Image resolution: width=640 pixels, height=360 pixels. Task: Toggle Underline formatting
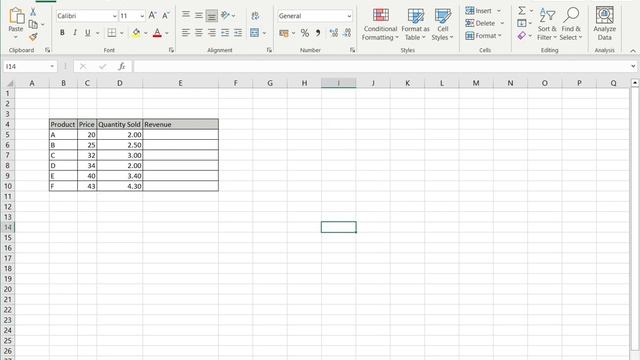coord(87,33)
